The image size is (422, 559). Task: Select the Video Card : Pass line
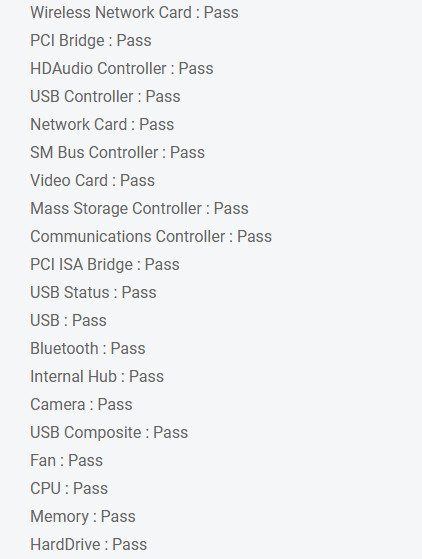pyautogui.click(x=93, y=180)
